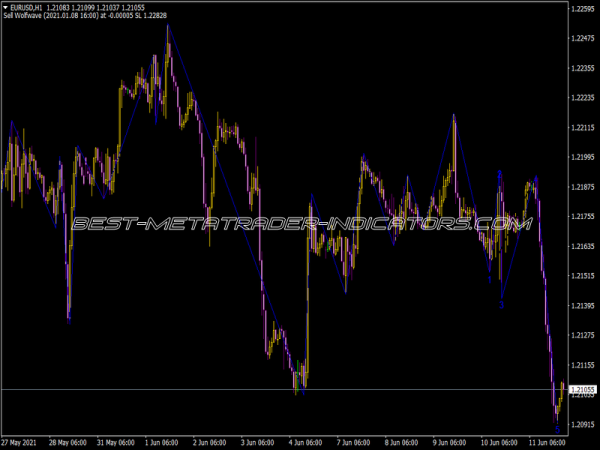600x450 pixels.
Task: Click the 1.22115 label on price scale
Action: 582,127
